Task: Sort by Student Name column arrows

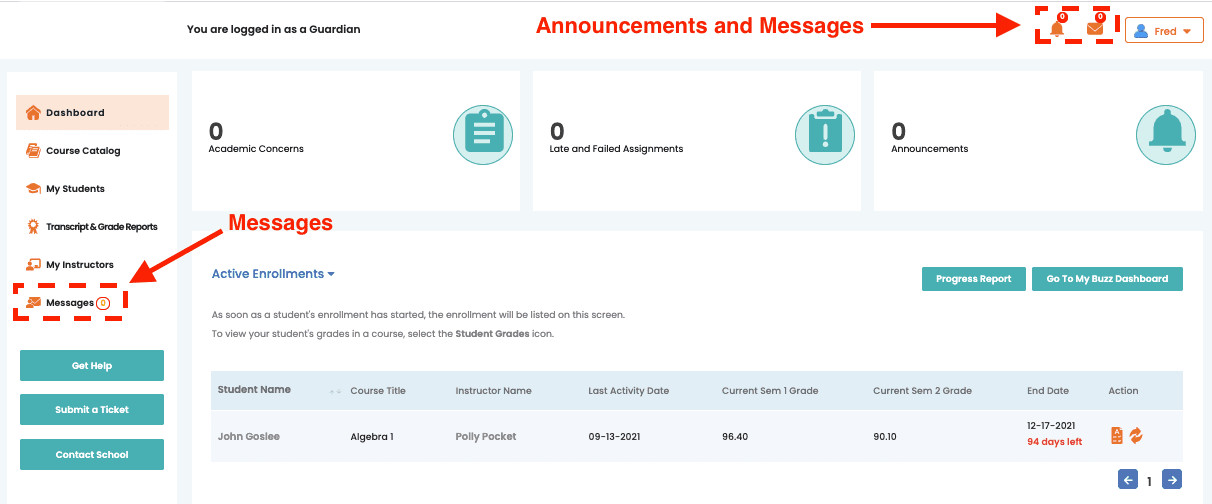Action: click(335, 391)
